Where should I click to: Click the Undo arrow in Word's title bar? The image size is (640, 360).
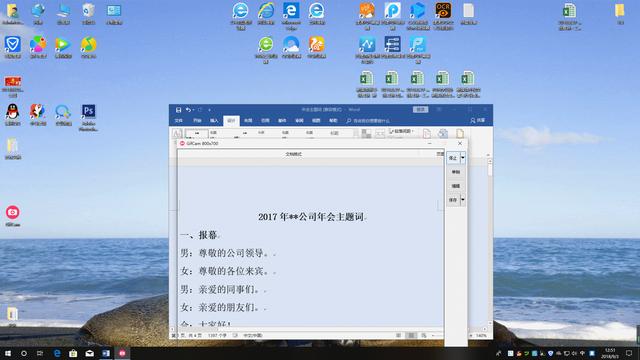[188, 110]
